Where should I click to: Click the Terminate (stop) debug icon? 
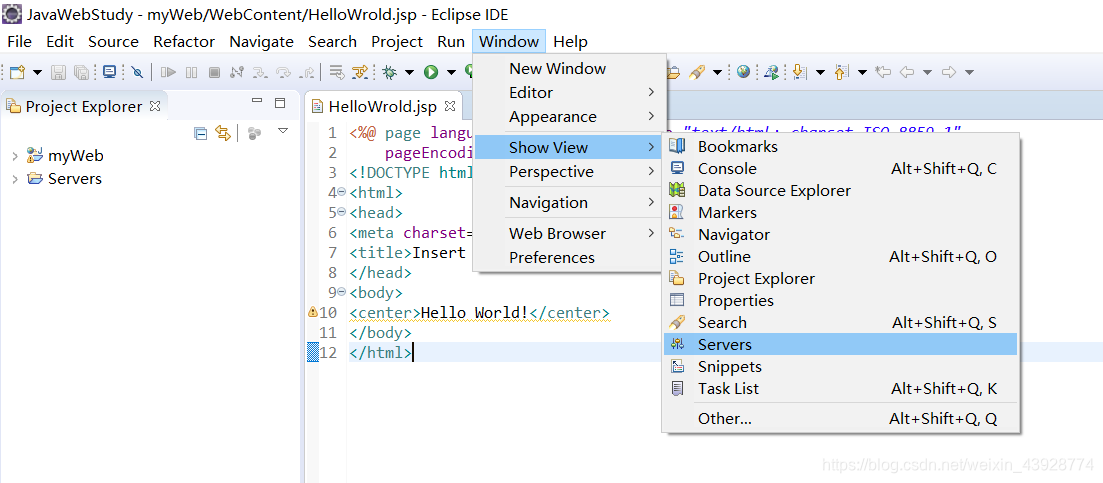(x=215, y=72)
